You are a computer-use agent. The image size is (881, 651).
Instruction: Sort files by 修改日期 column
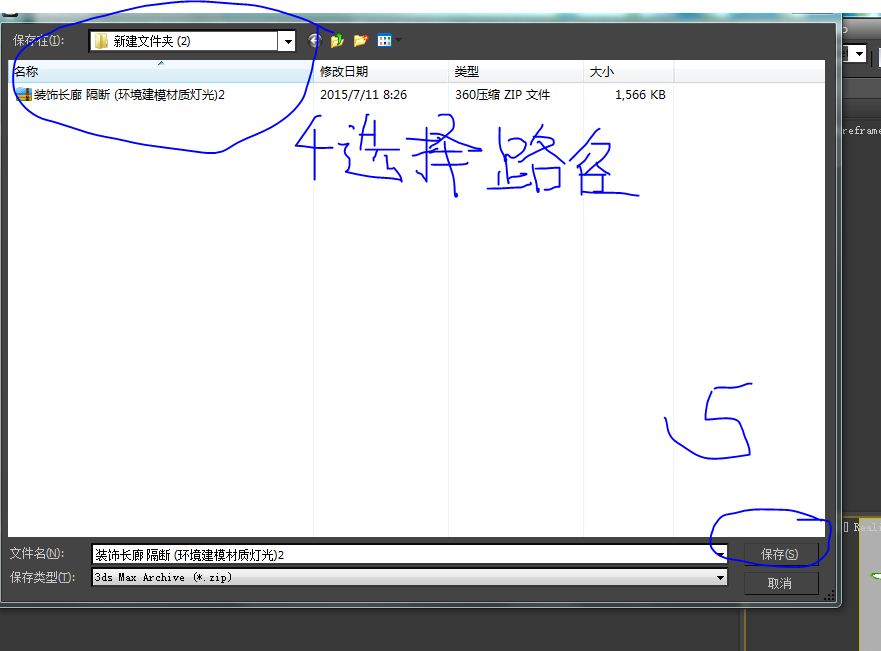pos(381,71)
